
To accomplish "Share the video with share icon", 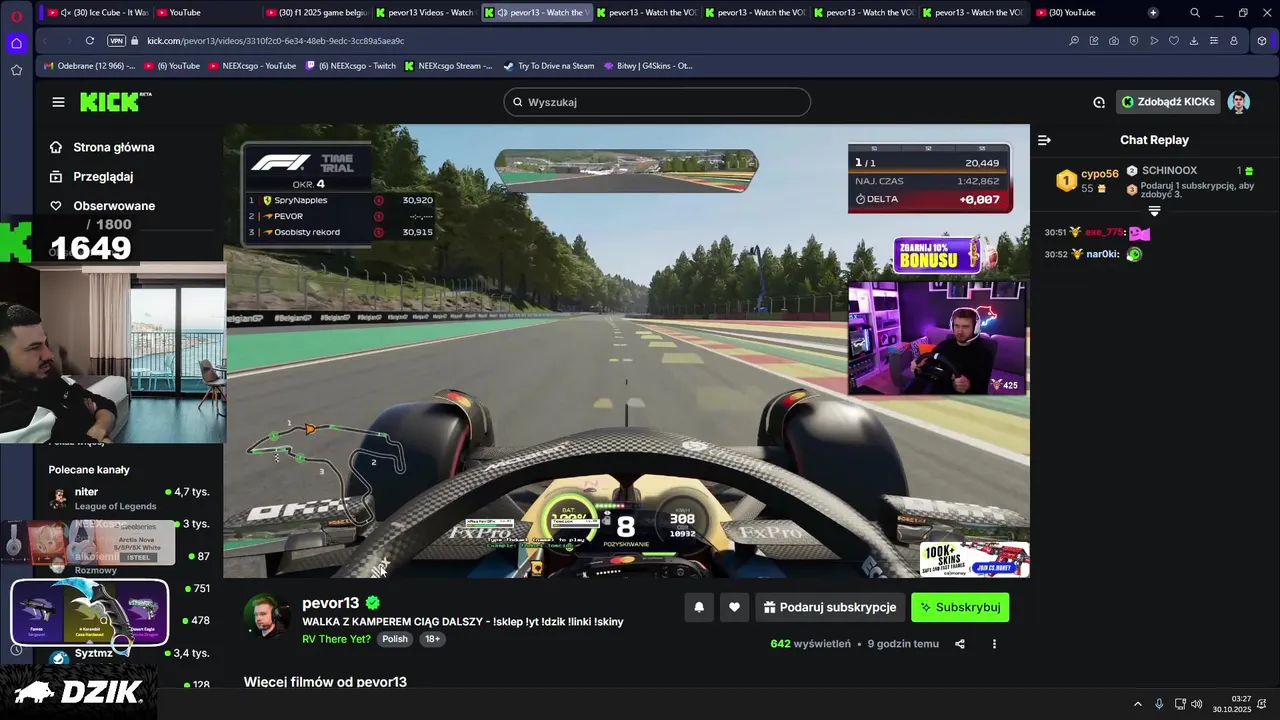I will pyautogui.click(x=960, y=644).
